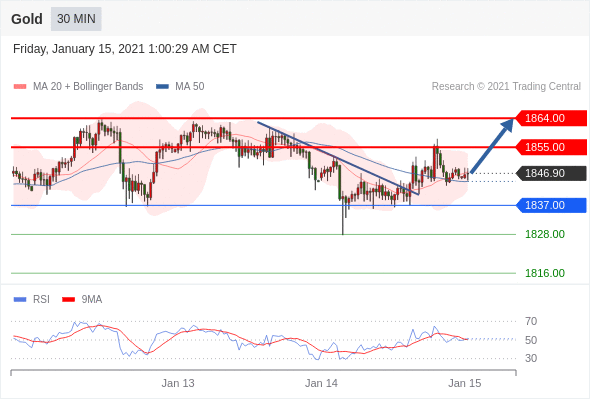The image size is (590, 400).
Task: Click the blue MA 50 legend swatch
Action: click(x=162, y=87)
